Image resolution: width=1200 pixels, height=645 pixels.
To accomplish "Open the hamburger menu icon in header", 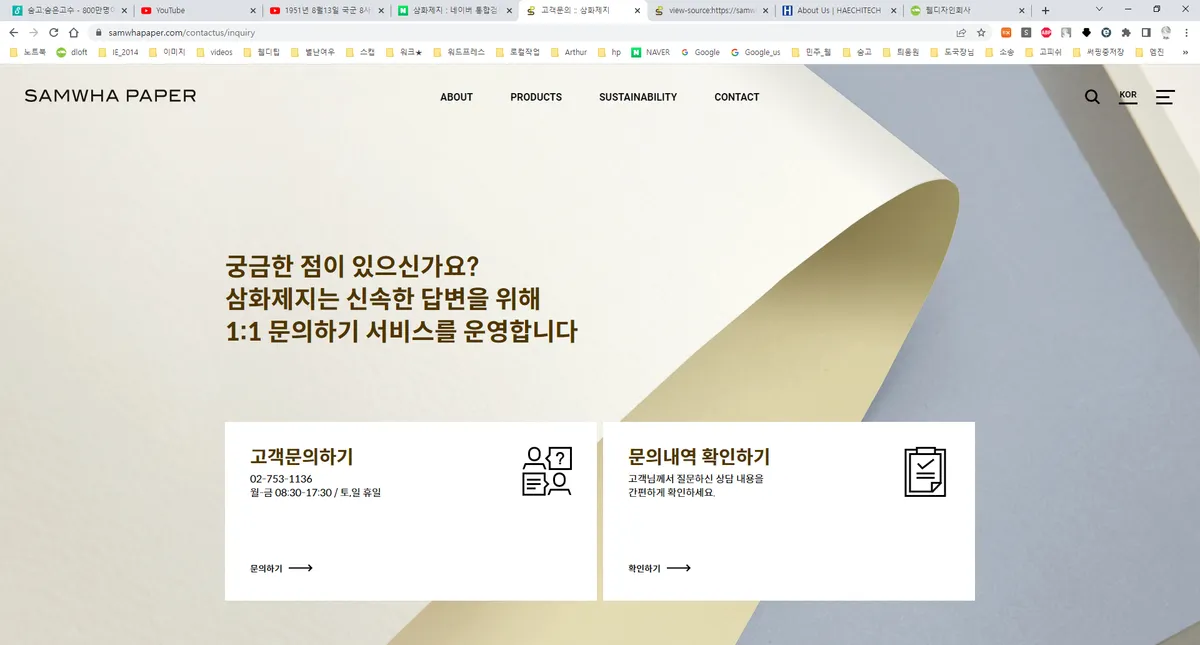I will pos(1165,97).
